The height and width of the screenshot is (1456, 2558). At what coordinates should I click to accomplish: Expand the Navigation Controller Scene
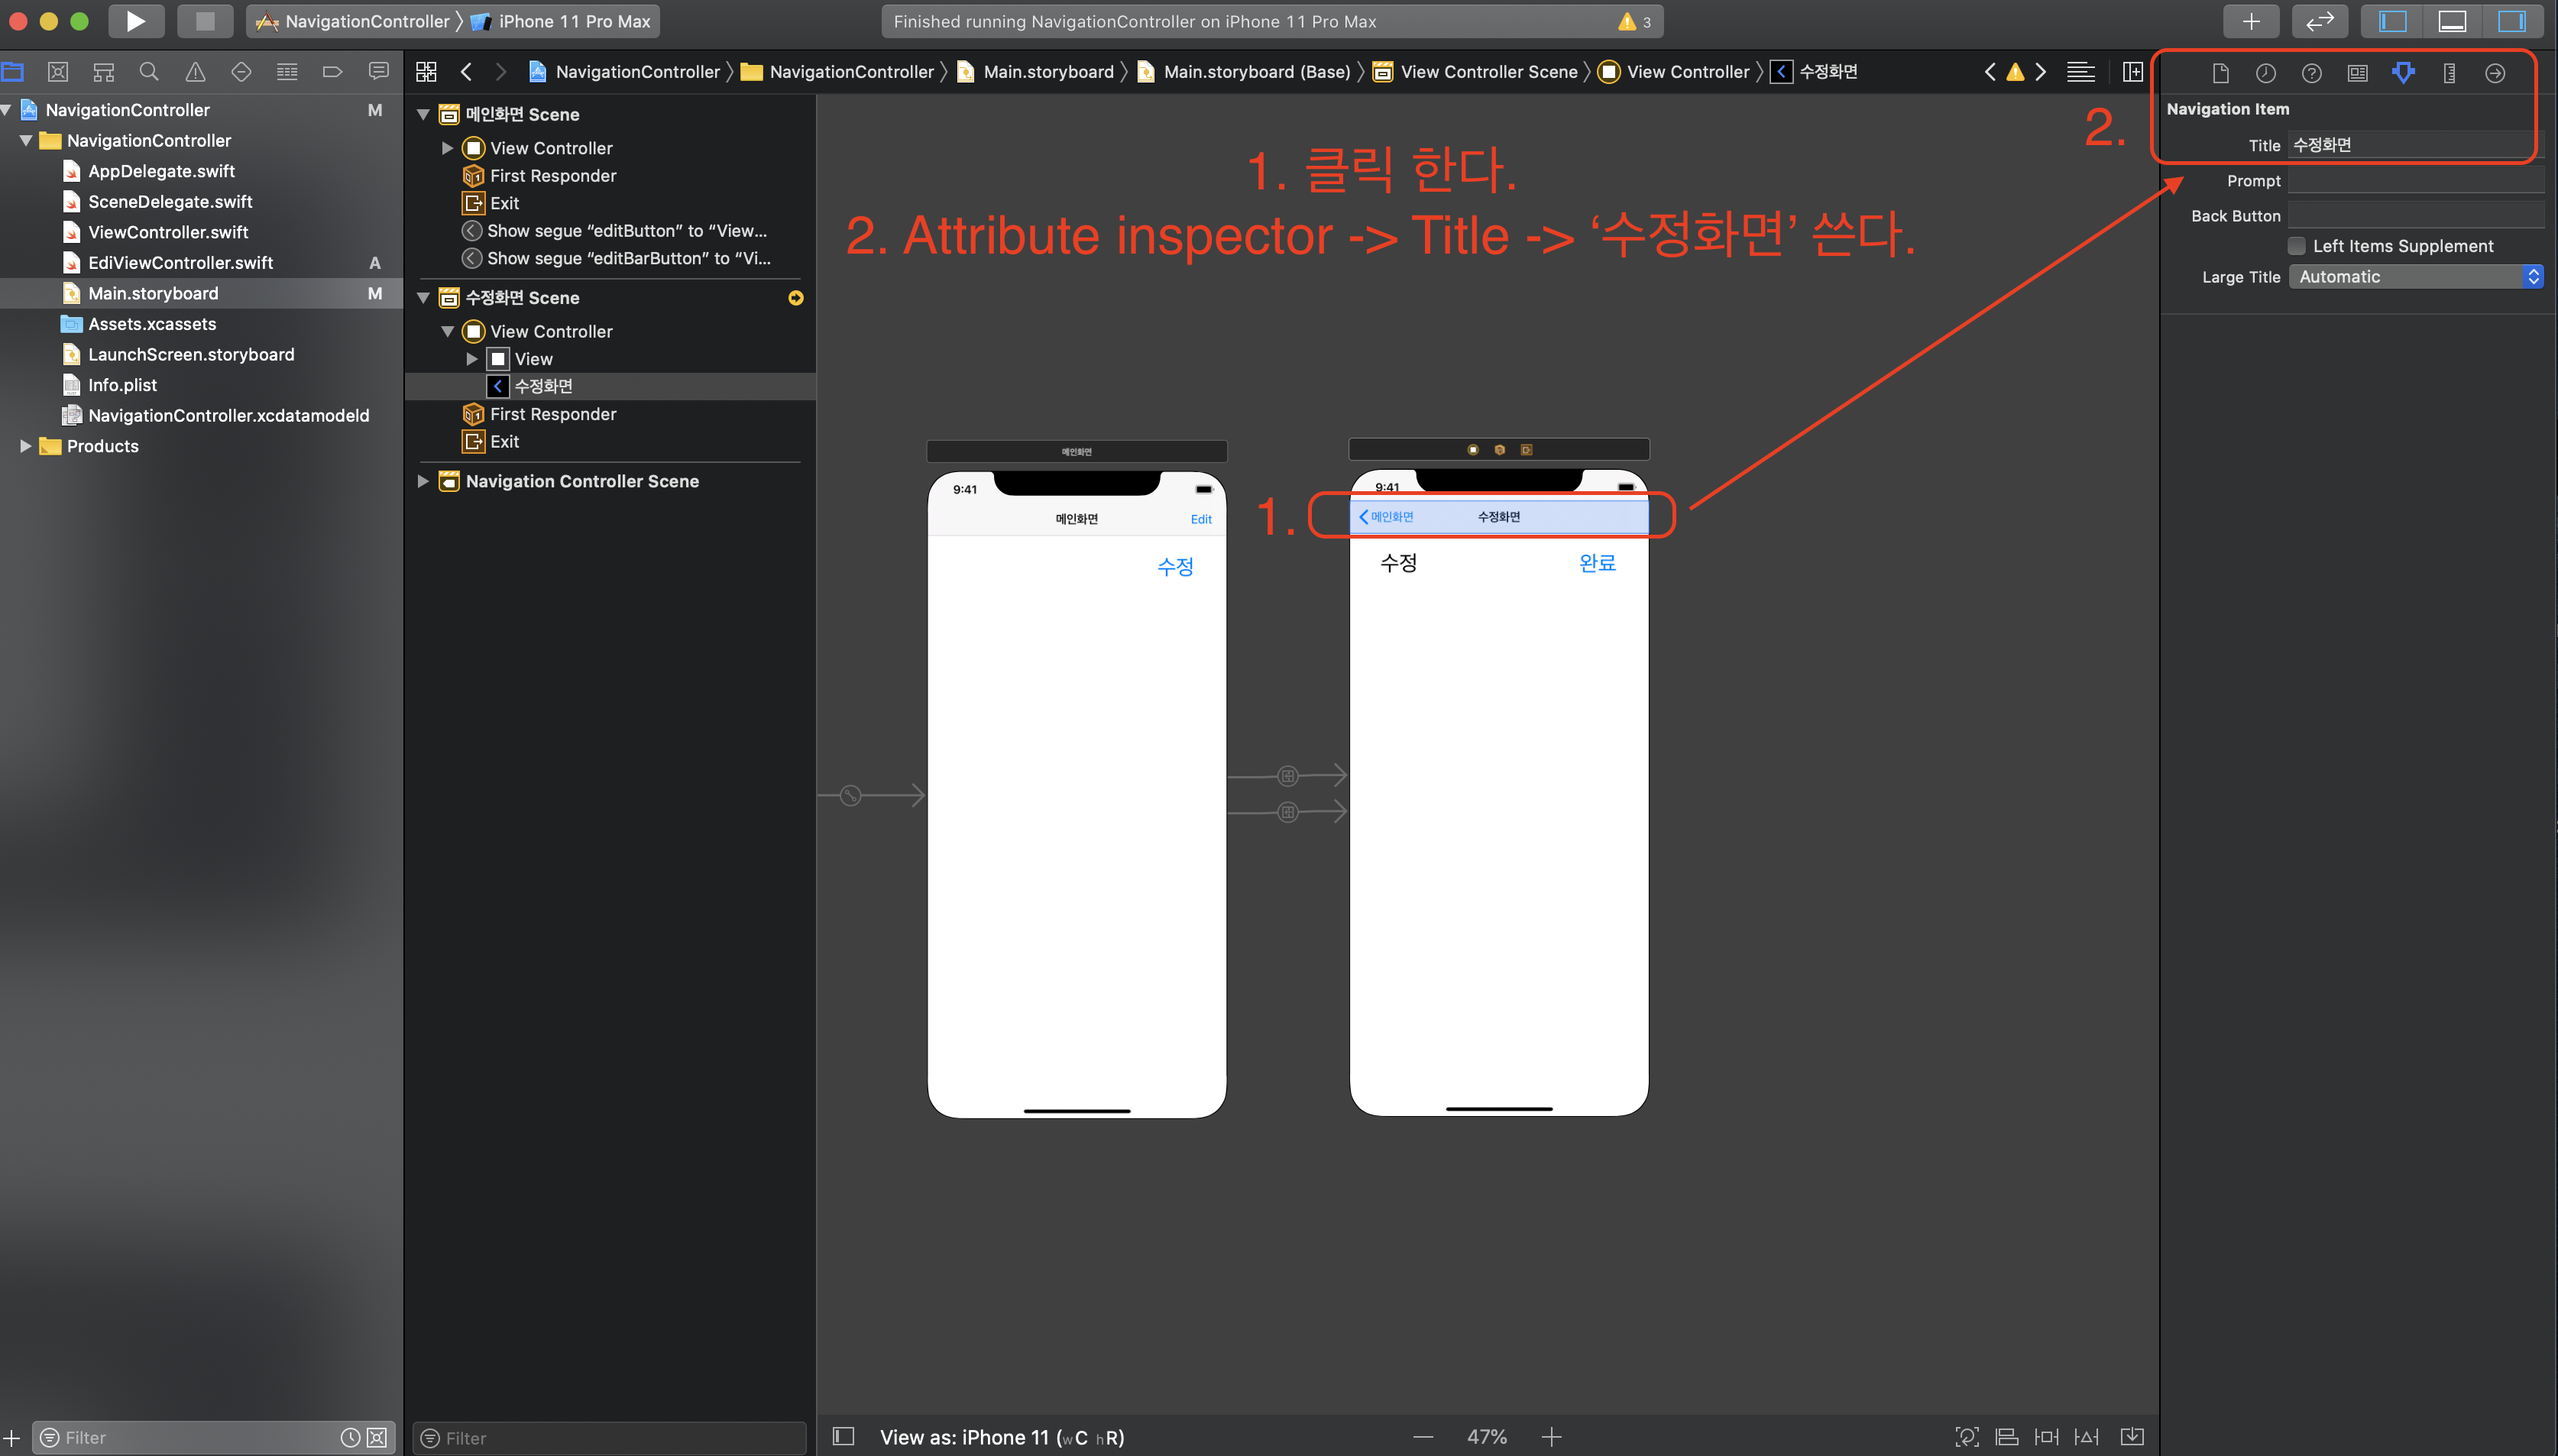click(x=423, y=481)
